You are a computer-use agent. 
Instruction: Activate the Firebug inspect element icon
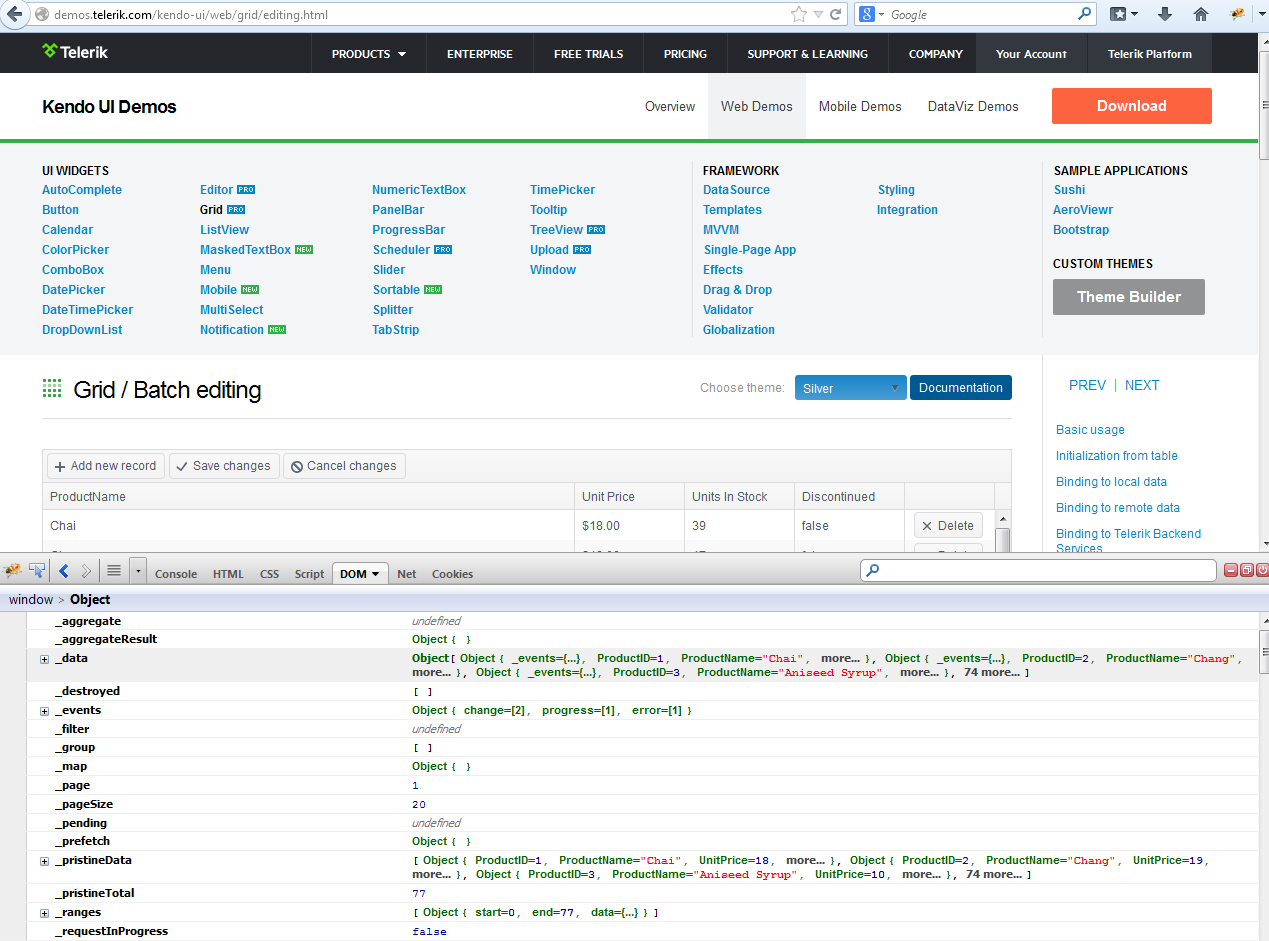pyautogui.click(x=37, y=571)
